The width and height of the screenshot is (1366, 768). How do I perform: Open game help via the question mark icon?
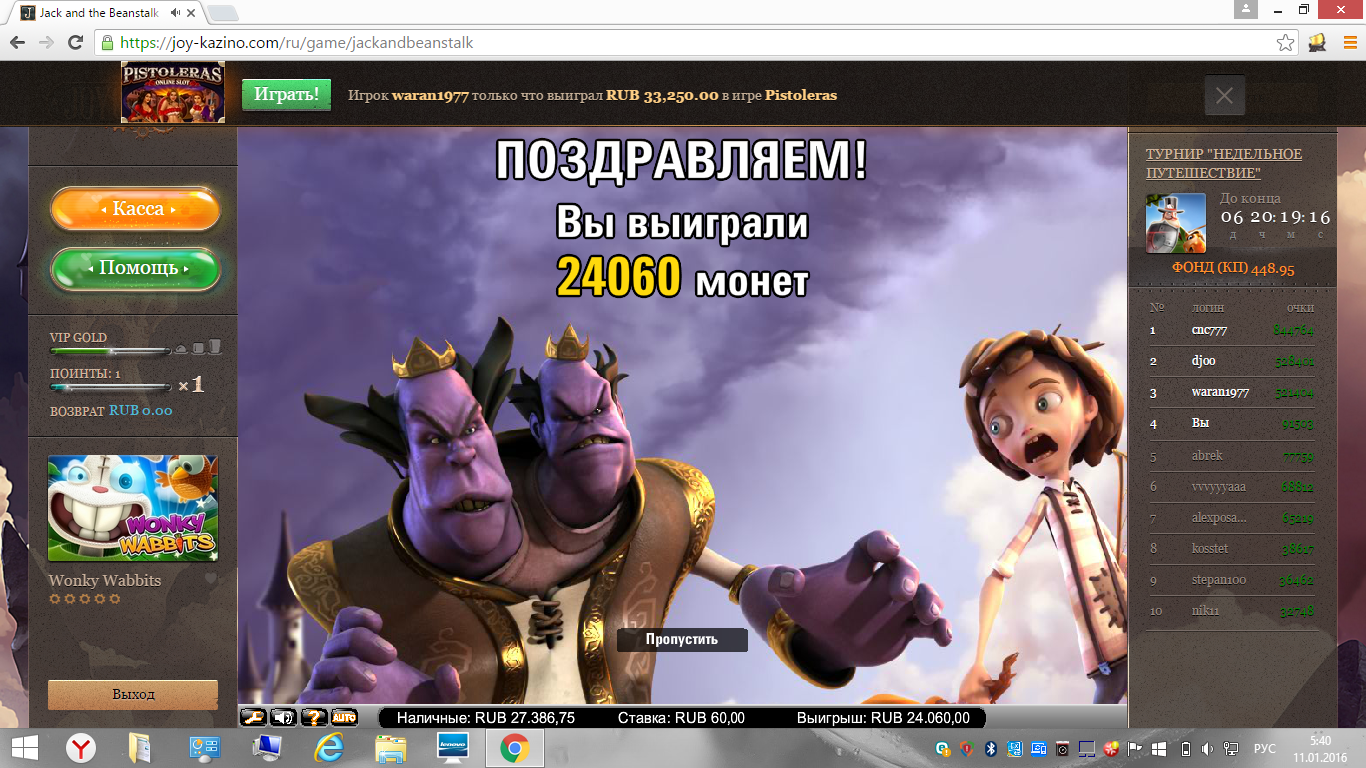tap(313, 716)
